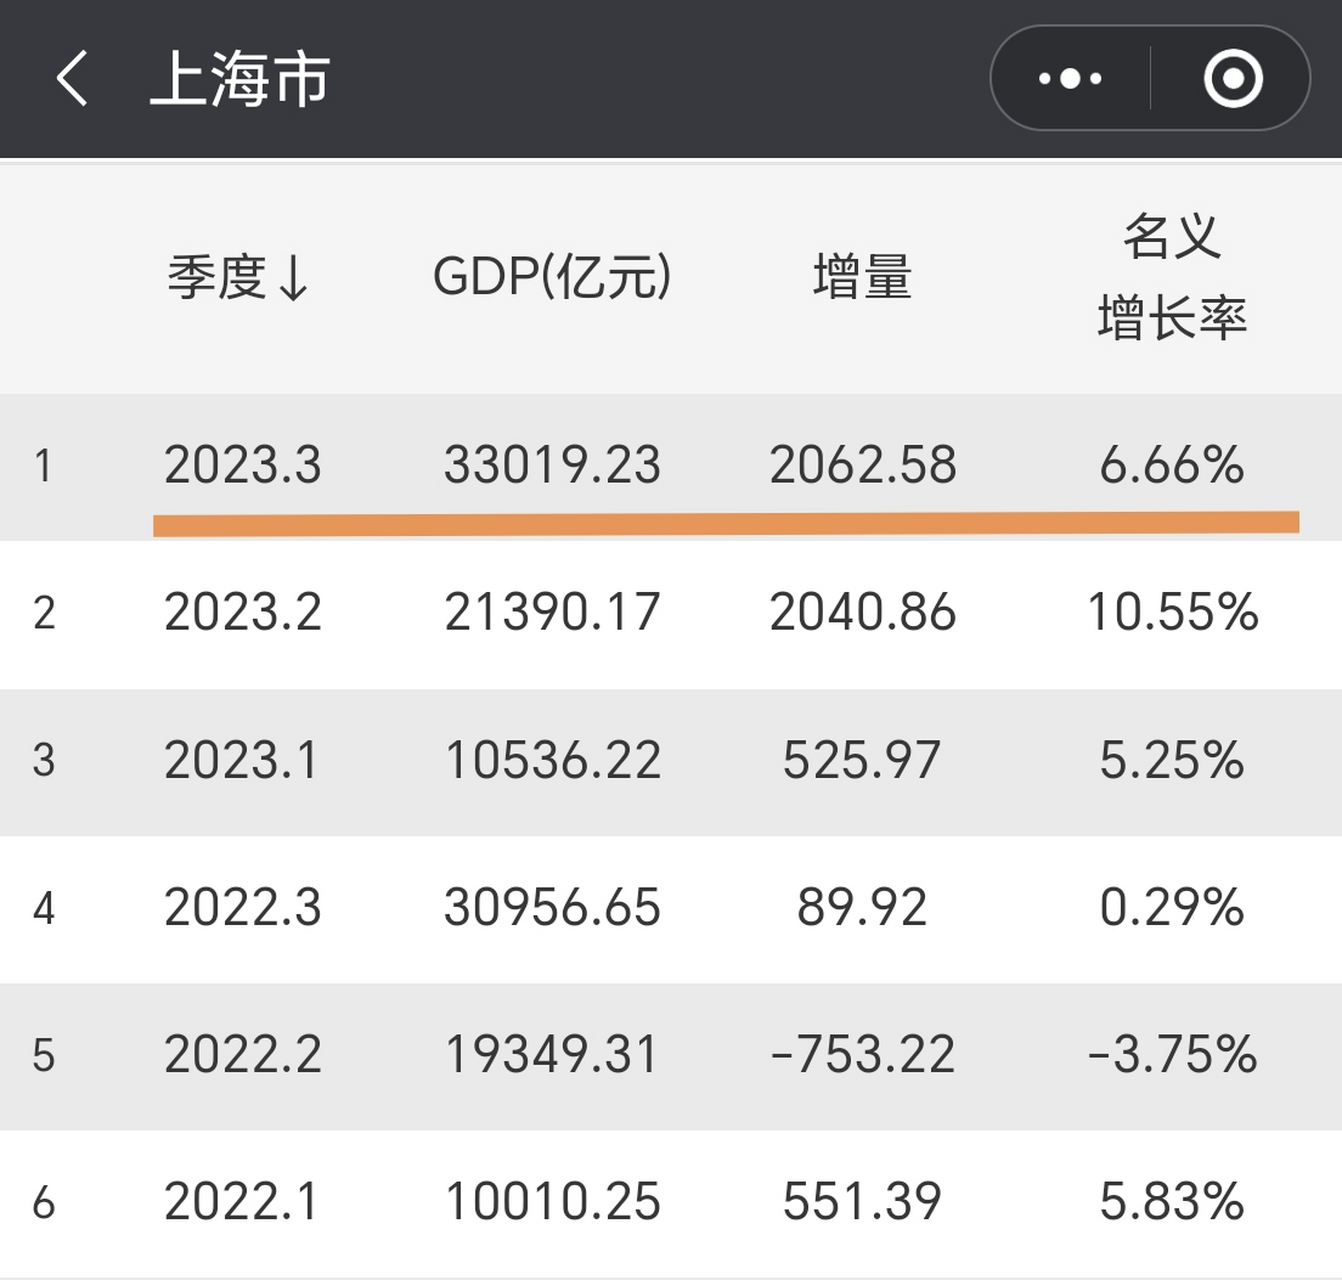Select increment value 2062.58
This screenshot has height=1280, width=1342.
click(x=863, y=465)
